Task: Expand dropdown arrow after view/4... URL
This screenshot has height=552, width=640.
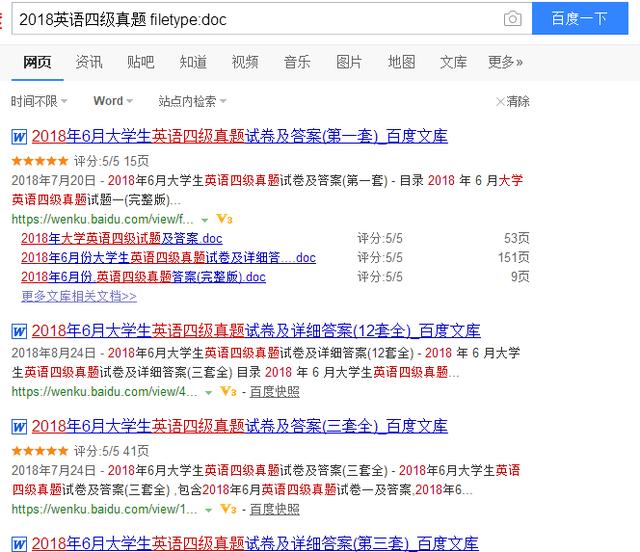Action: 209,393
